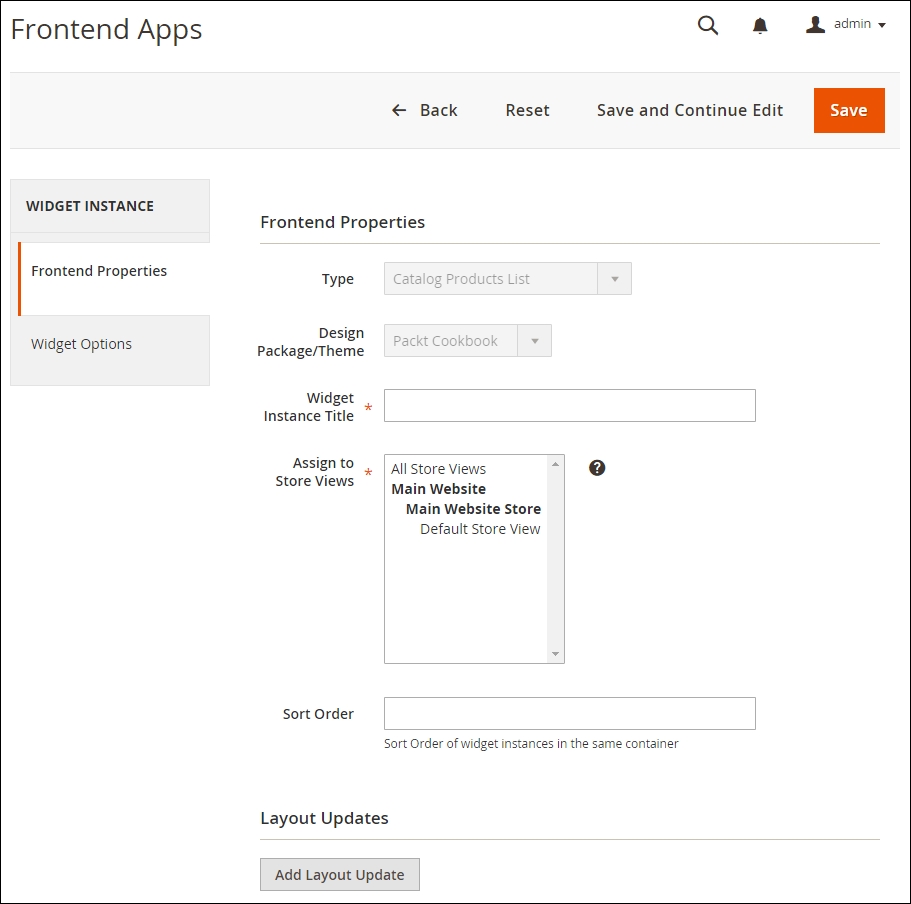Select the Frontend Properties tab

point(99,270)
